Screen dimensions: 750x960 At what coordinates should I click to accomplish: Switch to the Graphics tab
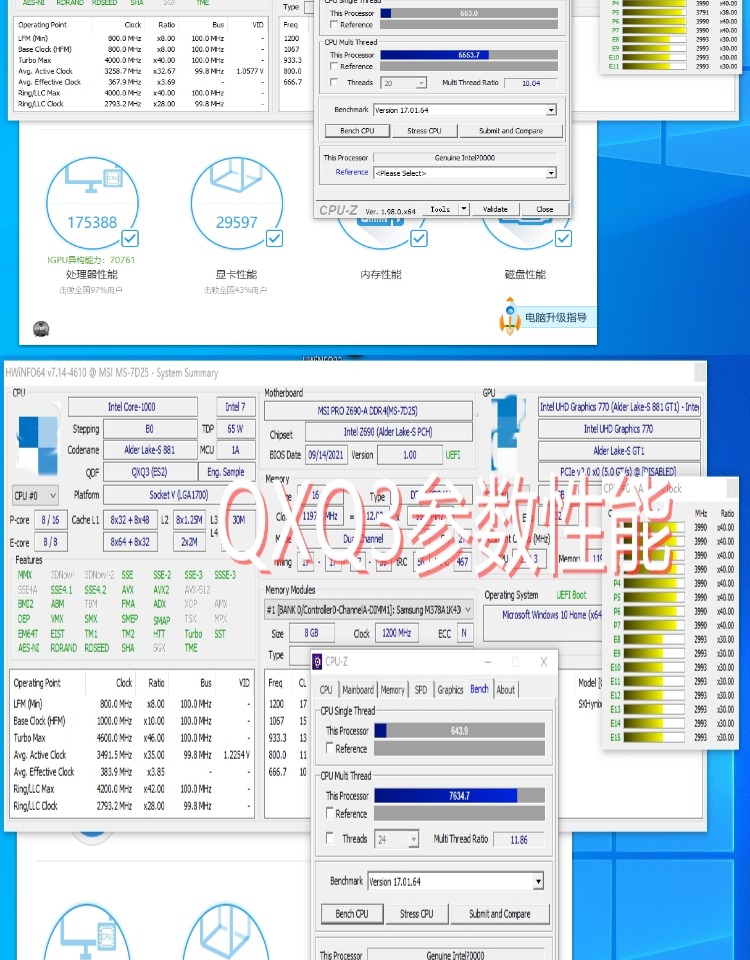tap(450, 689)
